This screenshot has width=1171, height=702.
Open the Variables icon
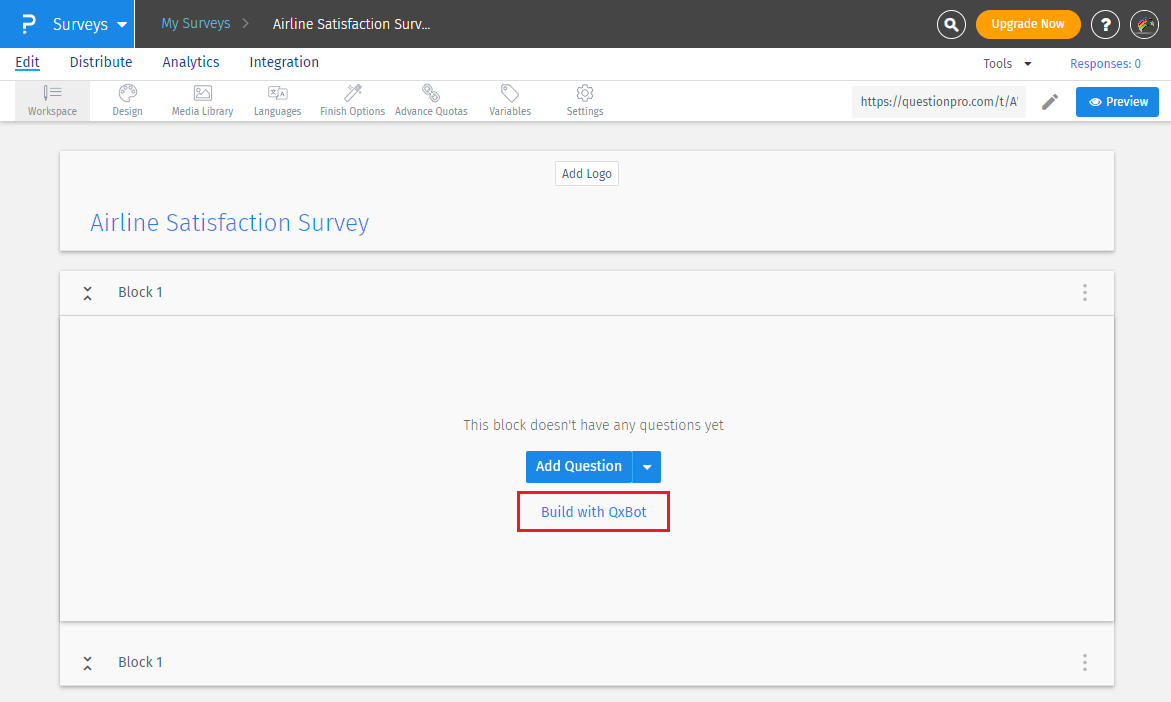[x=509, y=99]
